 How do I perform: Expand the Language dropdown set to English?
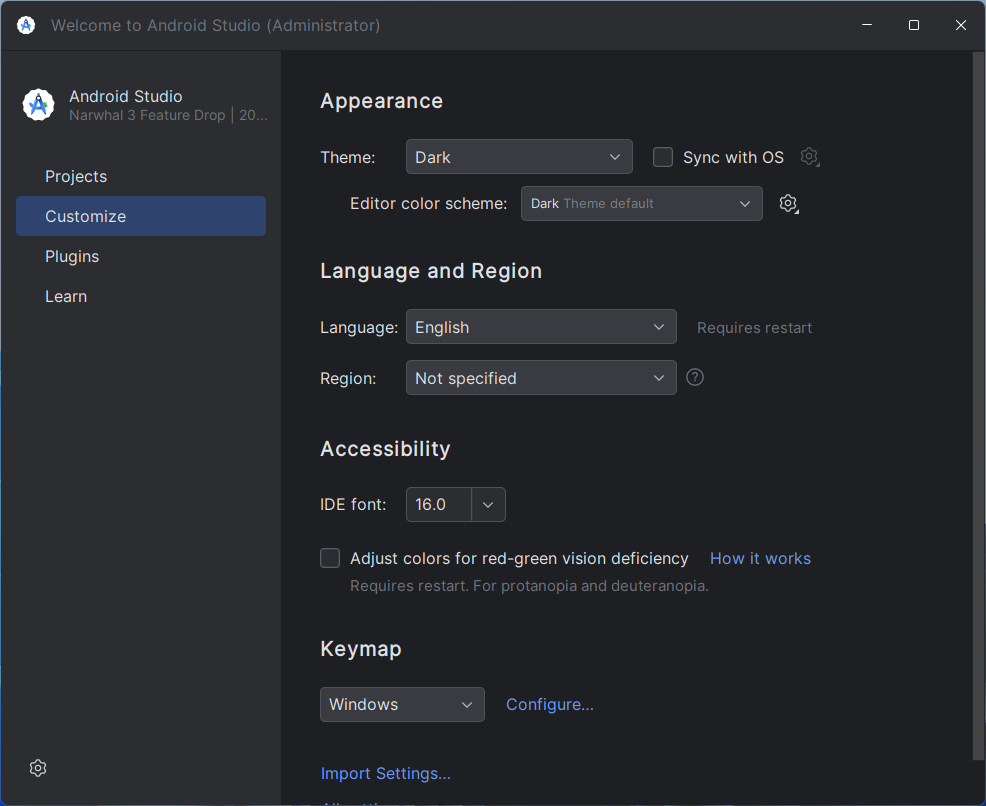(x=541, y=327)
